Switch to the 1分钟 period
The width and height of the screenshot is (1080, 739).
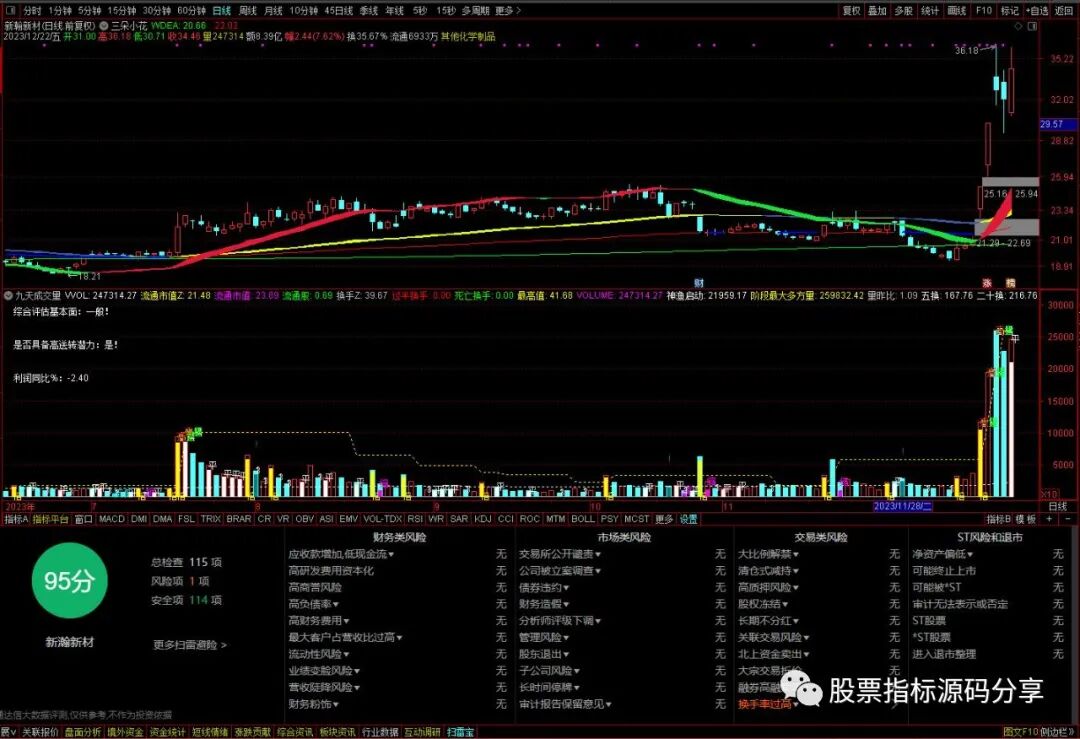tap(60, 10)
